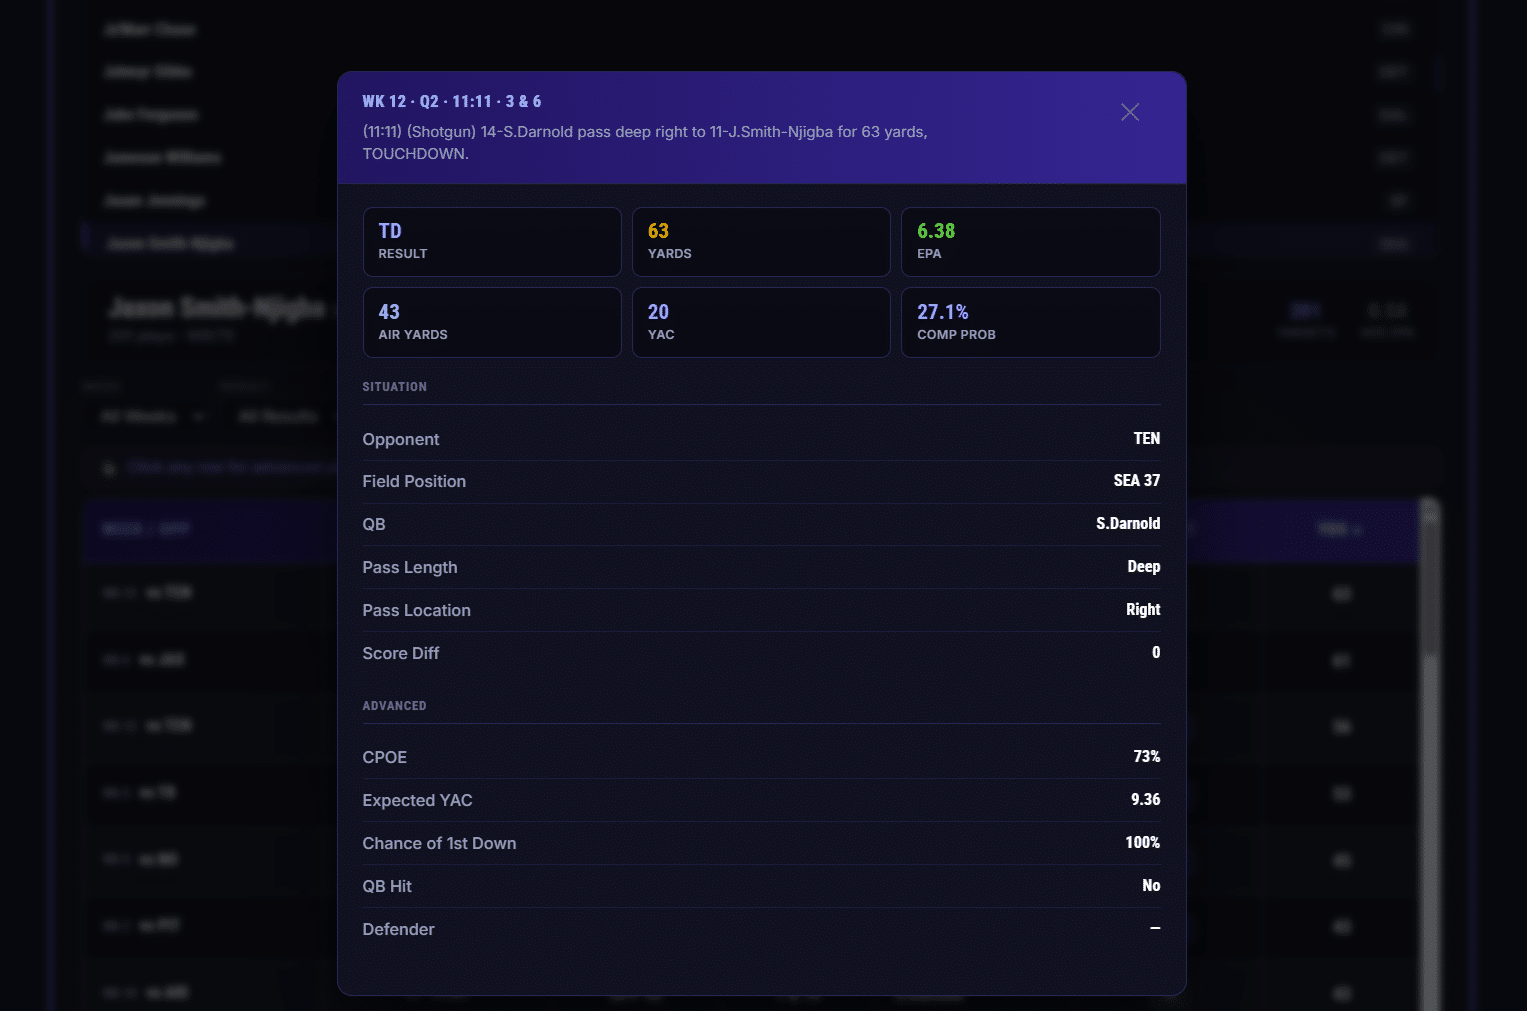The height and width of the screenshot is (1011, 1527).
Task: Click the 63 Yards stat card
Action: point(760,241)
